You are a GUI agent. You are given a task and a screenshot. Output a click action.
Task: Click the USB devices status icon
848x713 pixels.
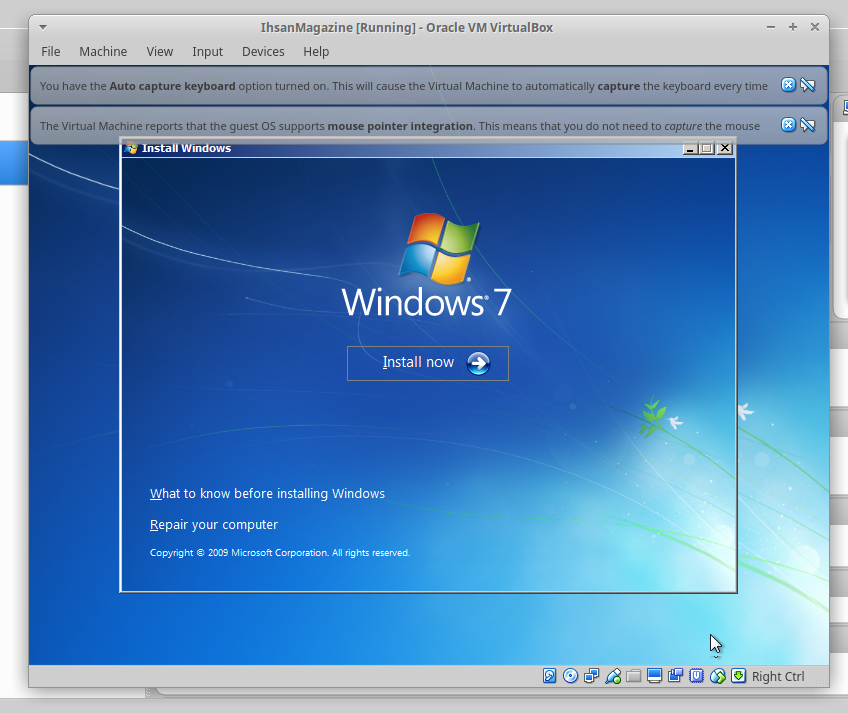point(613,676)
